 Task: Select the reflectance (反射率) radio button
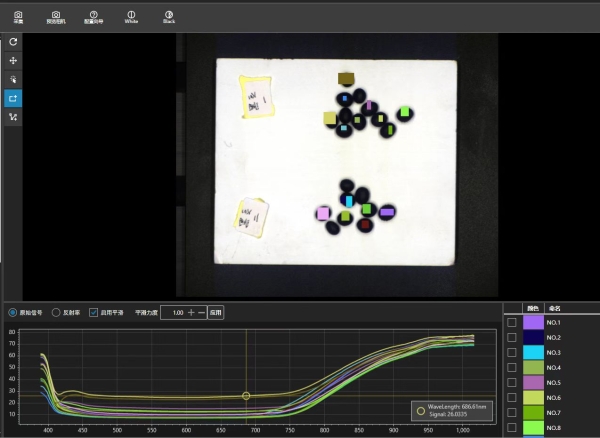pos(56,312)
